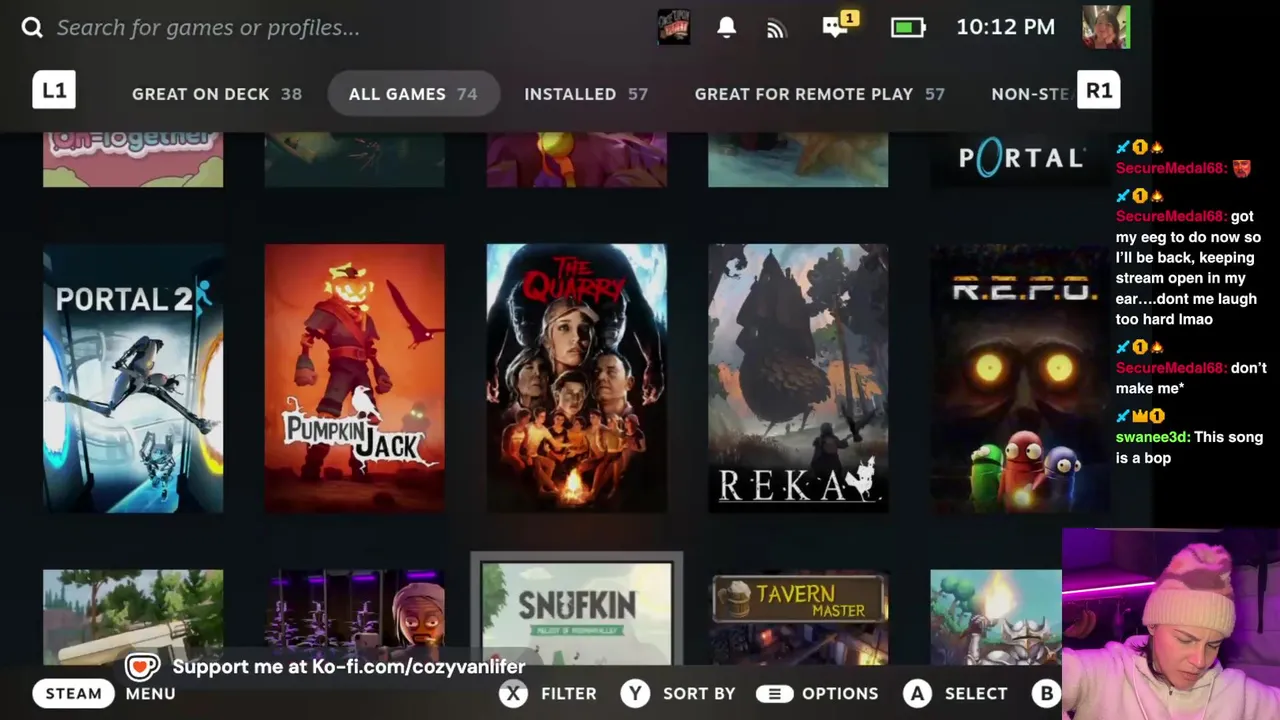Screen dimensions: 1280x720
Task: Open the Portal game tile
Action: click(x=1019, y=160)
